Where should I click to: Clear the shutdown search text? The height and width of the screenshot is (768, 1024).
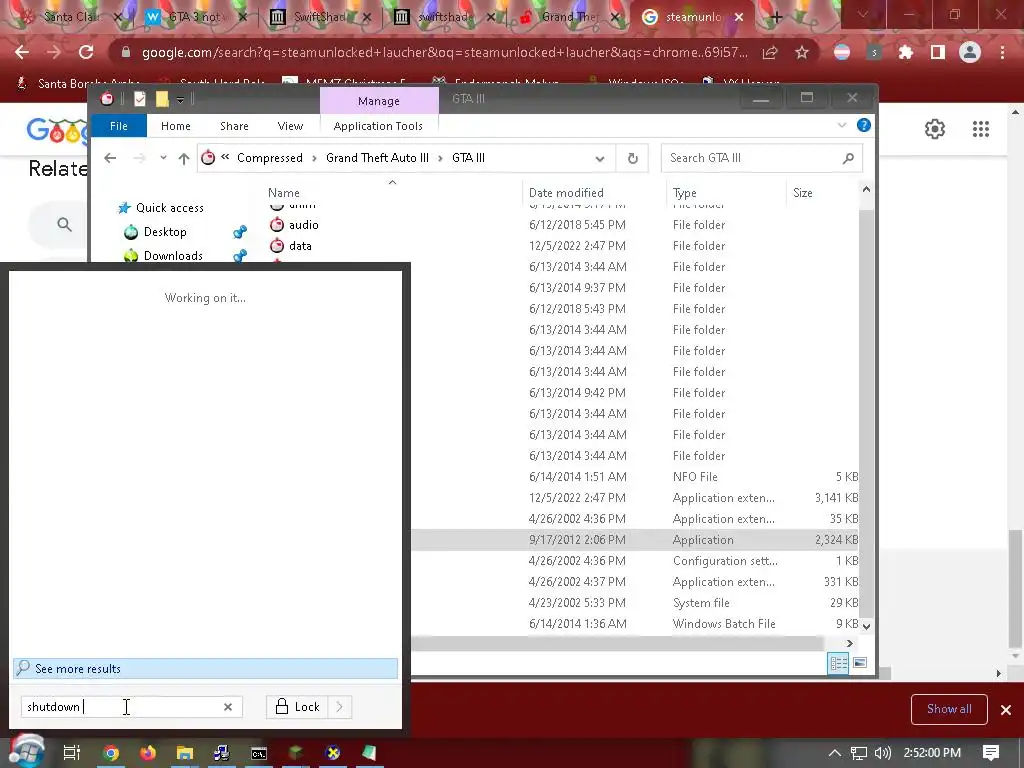coord(227,707)
